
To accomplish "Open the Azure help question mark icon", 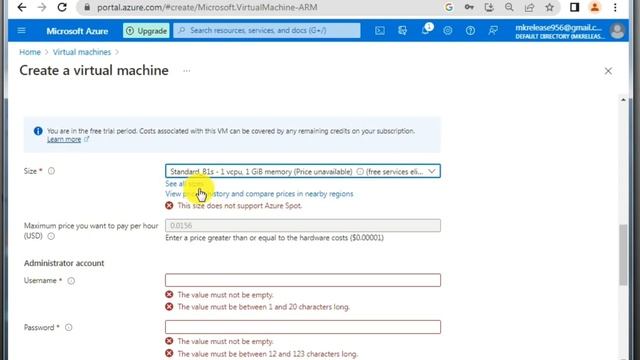I will click(x=470, y=31).
